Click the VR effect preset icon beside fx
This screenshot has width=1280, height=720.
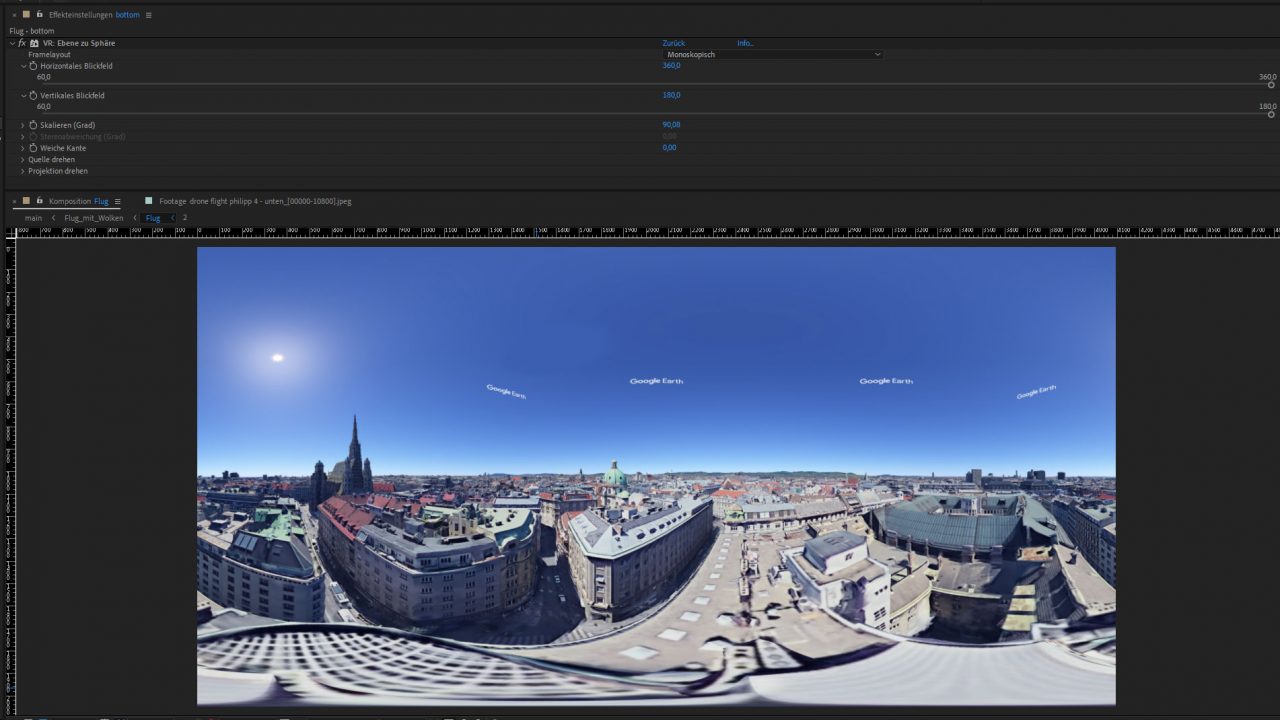[x=34, y=43]
